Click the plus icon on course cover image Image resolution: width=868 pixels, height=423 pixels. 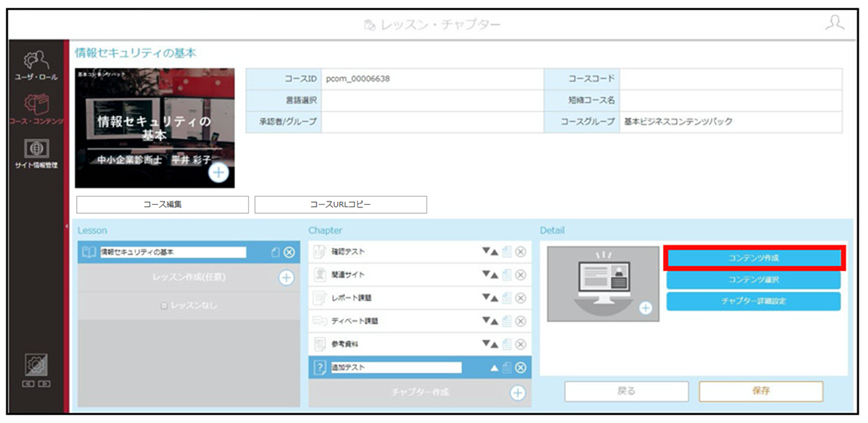(219, 172)
